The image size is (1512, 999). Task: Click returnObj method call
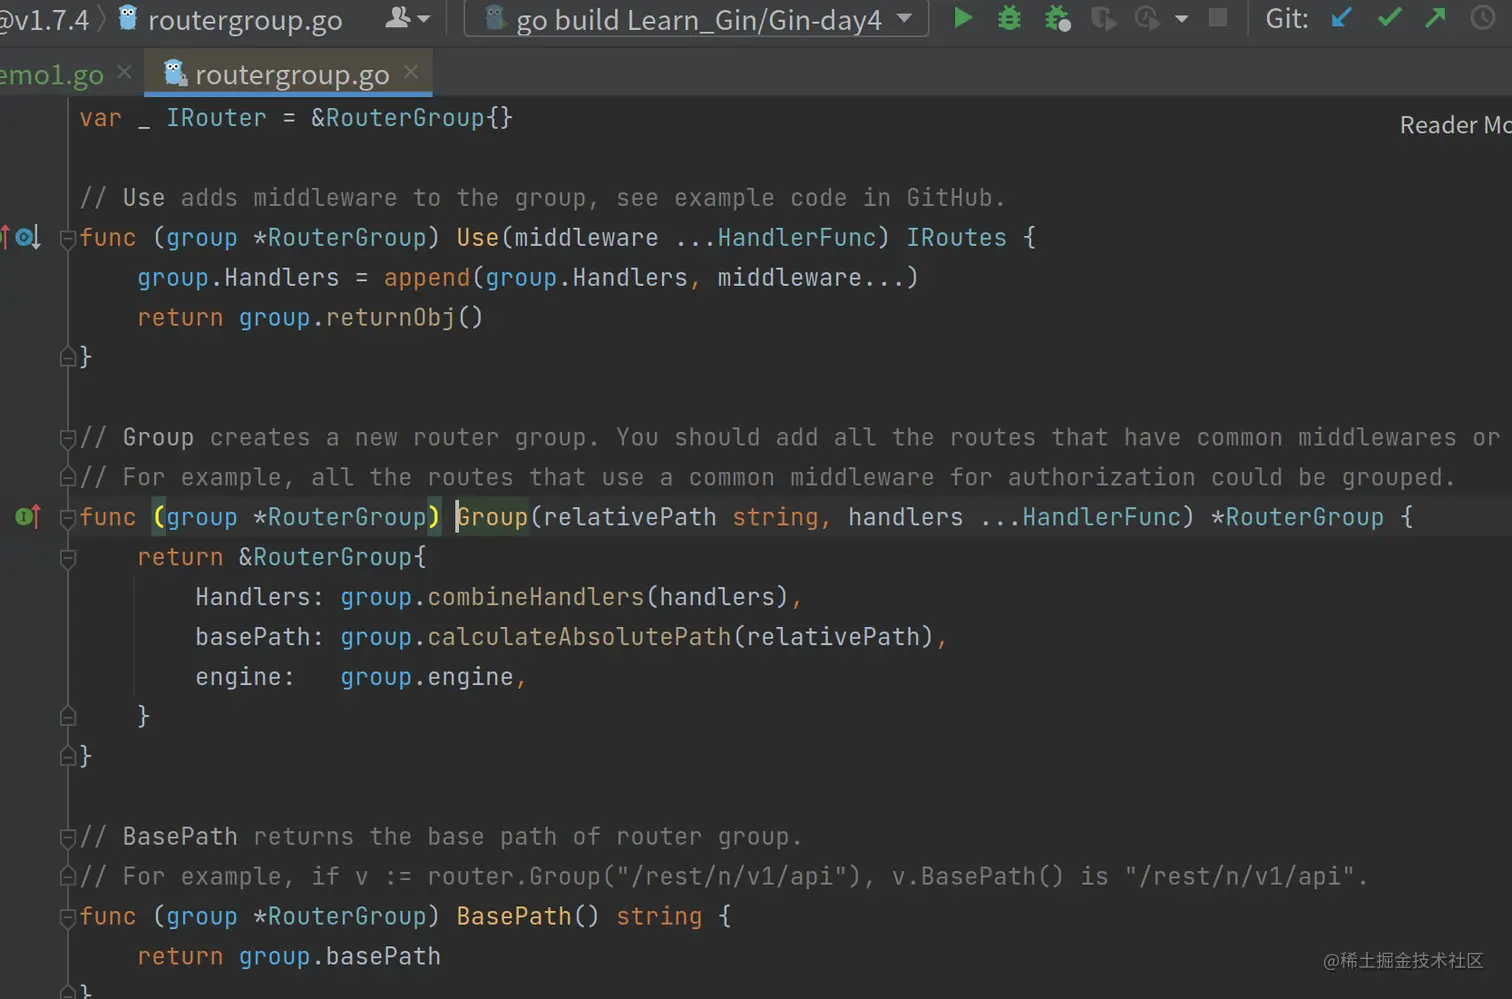point(390,318)
